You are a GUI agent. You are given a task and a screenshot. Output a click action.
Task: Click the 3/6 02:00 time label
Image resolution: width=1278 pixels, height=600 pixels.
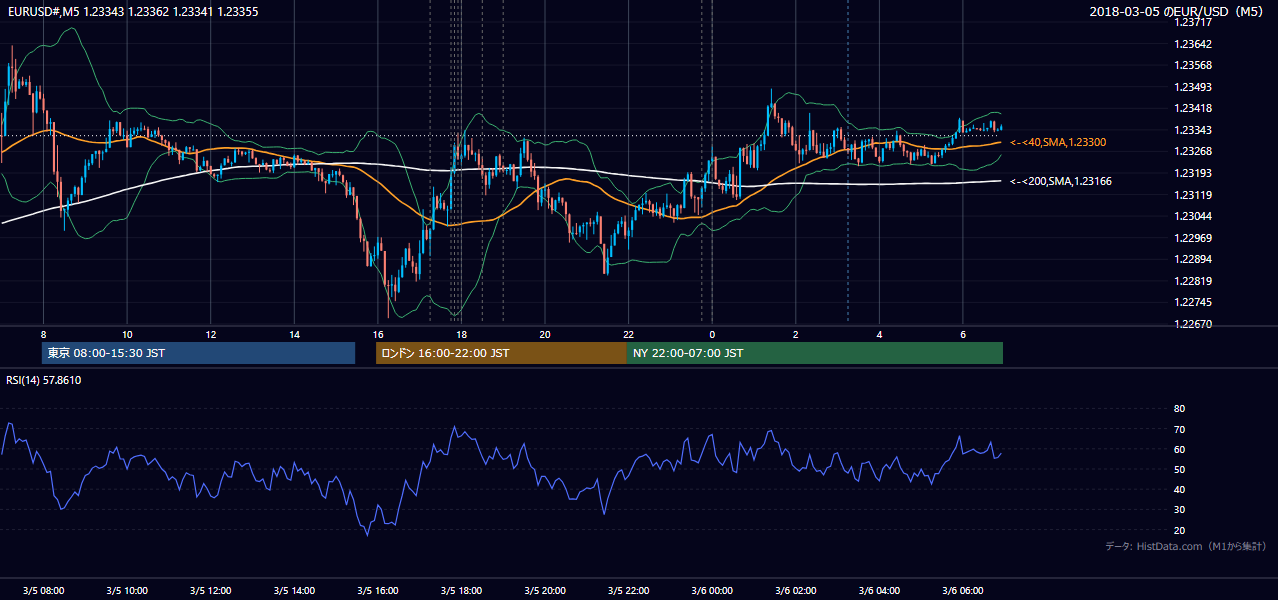(x=796, y=590)
